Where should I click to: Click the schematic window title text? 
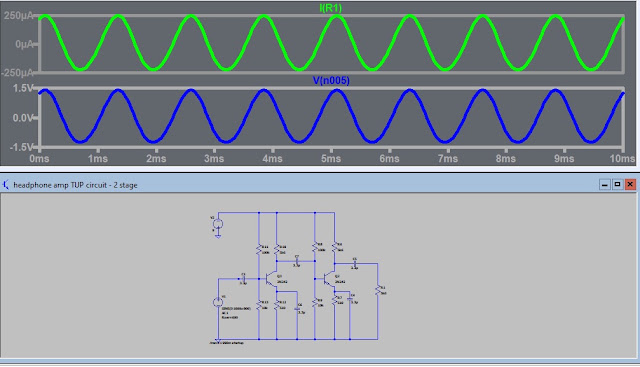(x=76, y=185)
